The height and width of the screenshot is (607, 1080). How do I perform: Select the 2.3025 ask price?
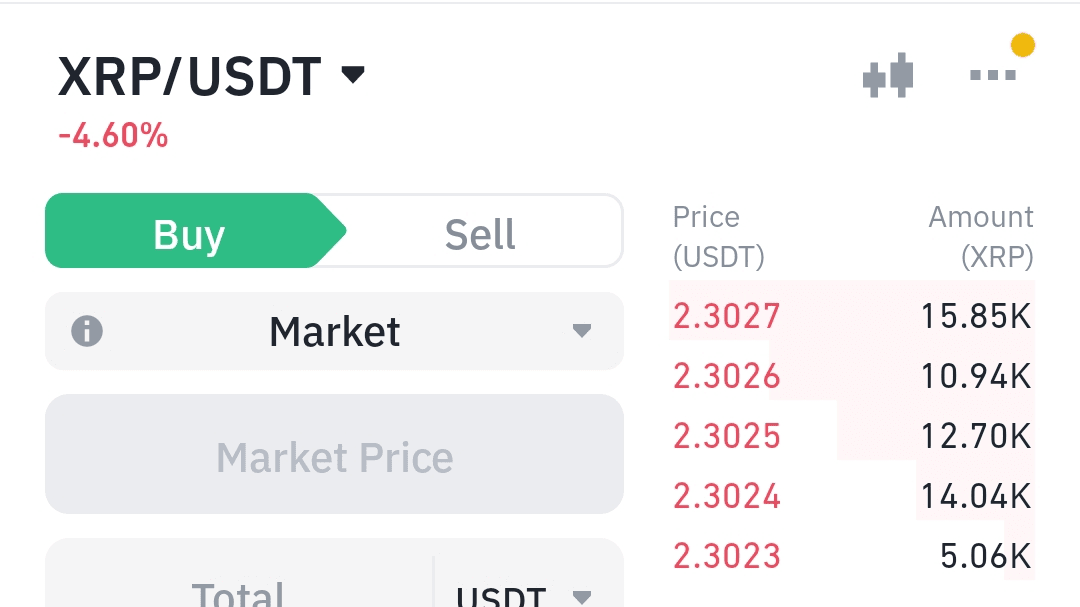tap(727, 436)
